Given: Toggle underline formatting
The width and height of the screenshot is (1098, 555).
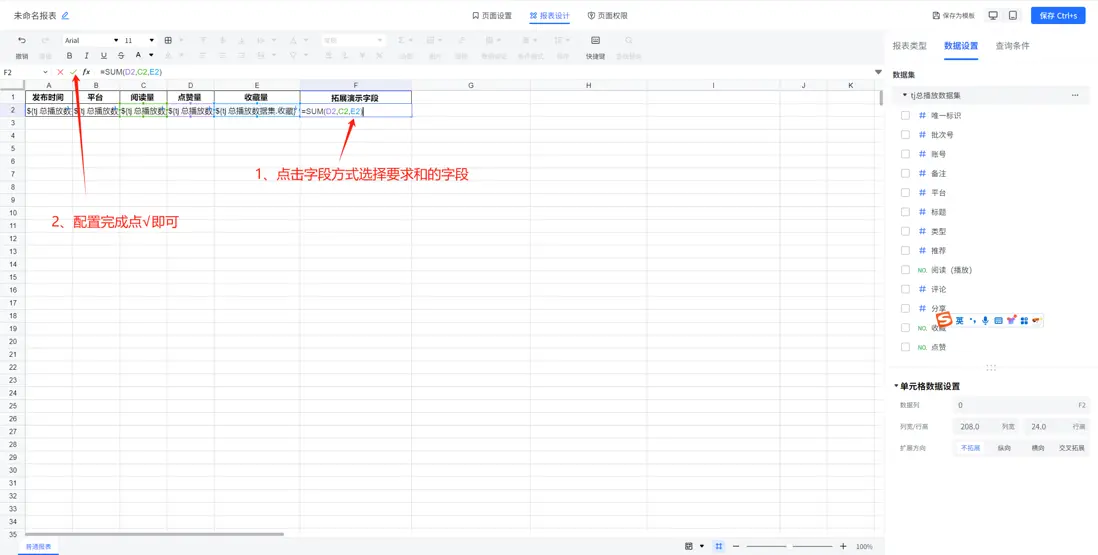Looking at the screenshot, I should tap(104, 55).
